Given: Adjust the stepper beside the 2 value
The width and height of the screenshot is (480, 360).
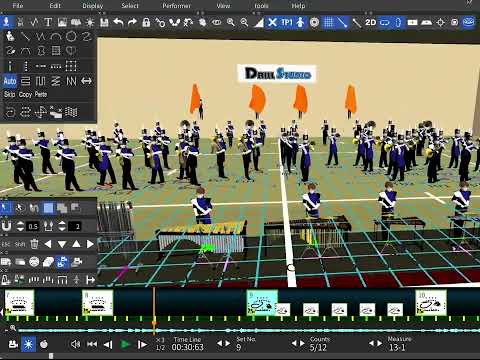Looking at the screenshot, I should click(62, 226).
